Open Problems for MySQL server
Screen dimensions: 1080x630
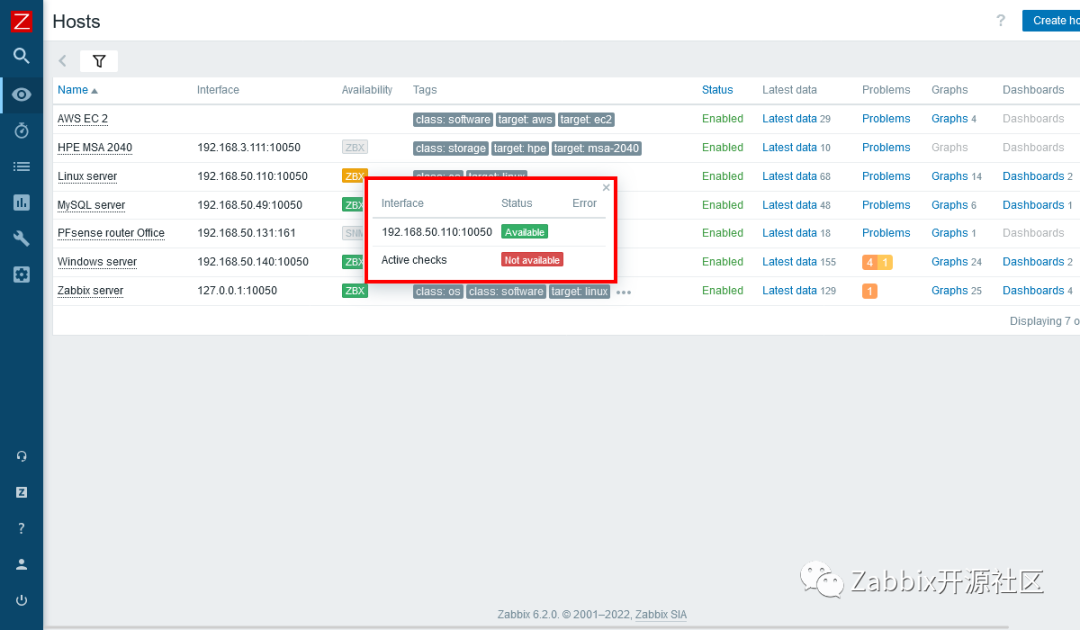[886, 205]
